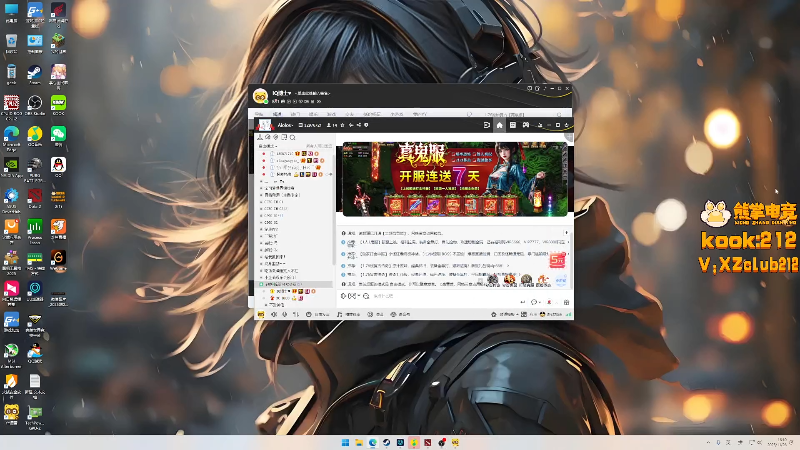Click the share icon in channel header
Image resolution: width=800 pixels, height=450 pixels.
(x=359, y=125)
